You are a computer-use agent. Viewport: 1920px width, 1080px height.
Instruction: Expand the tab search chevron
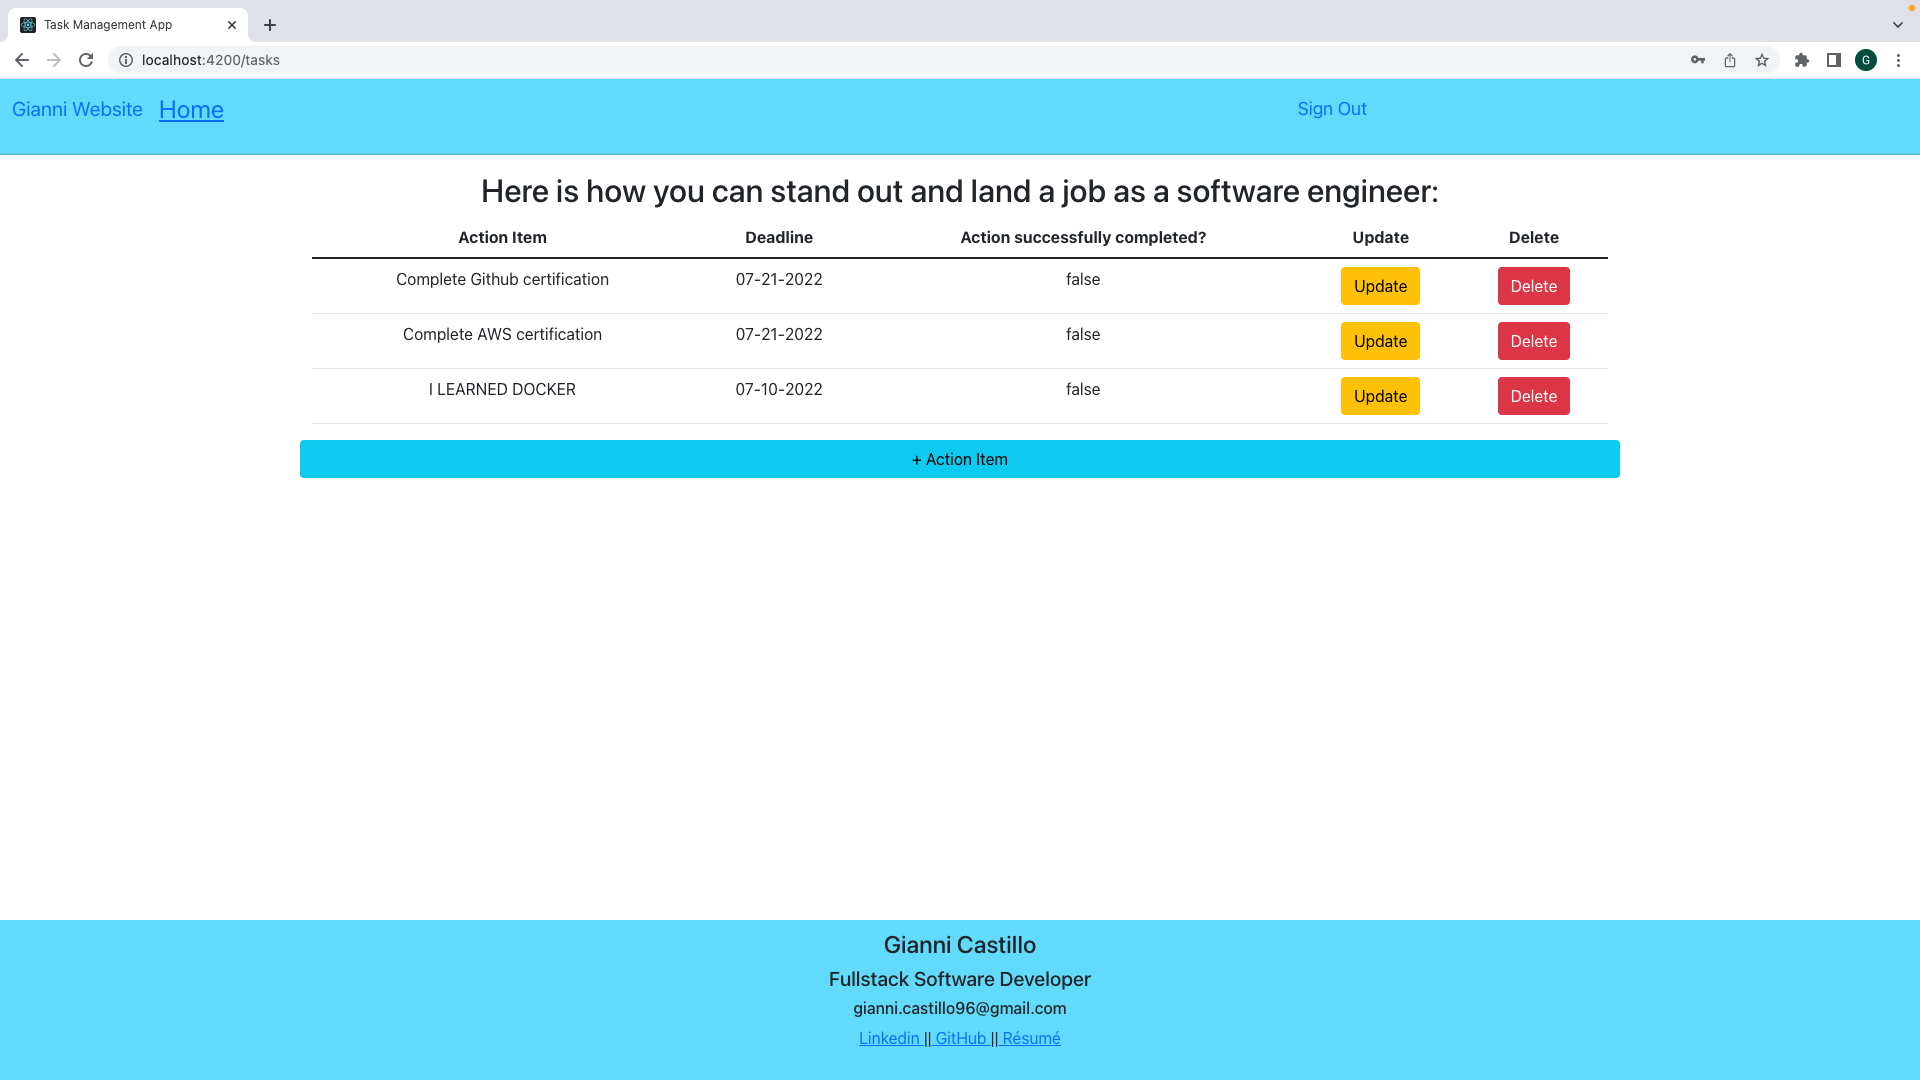pos(1898,24)
